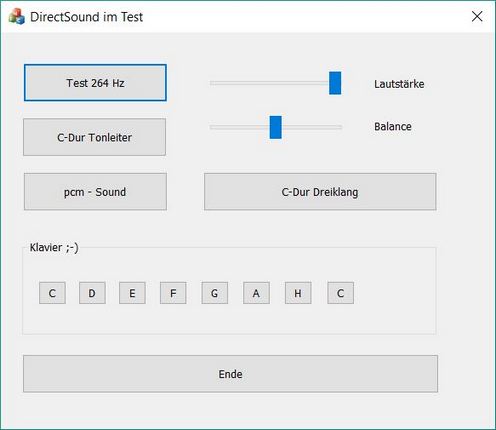This screenshot has width=496, height=430.
Task: Play the G piano key
Action: click(215, 293)
